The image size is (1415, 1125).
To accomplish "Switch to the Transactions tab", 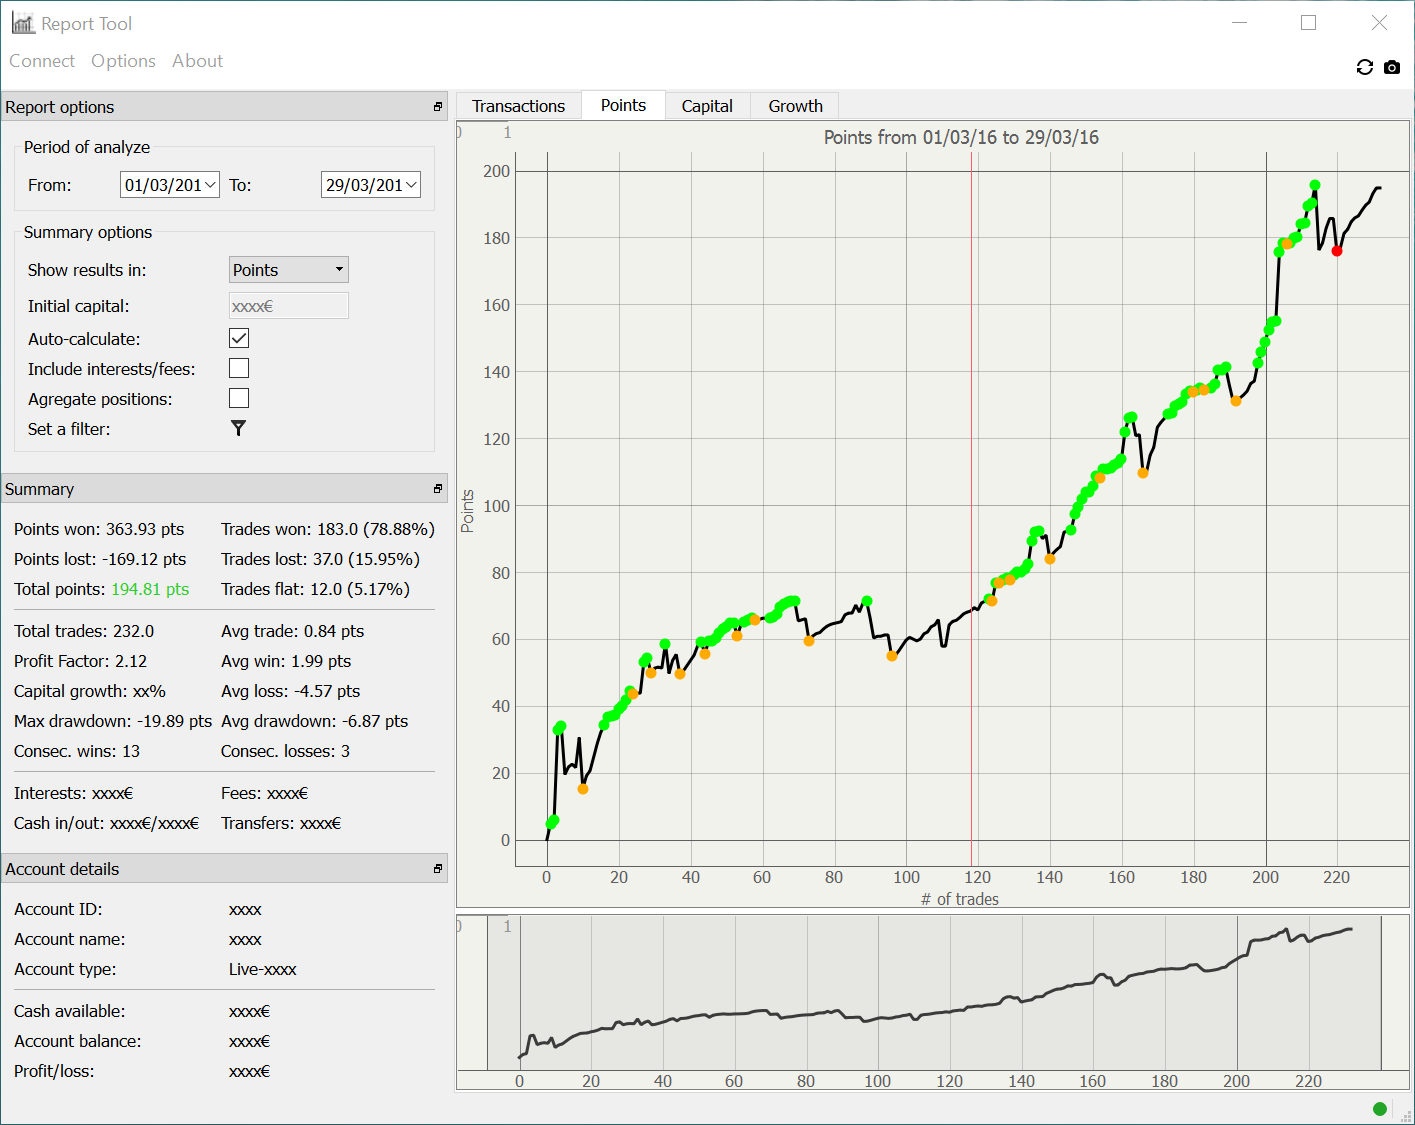I will (518, 106).
